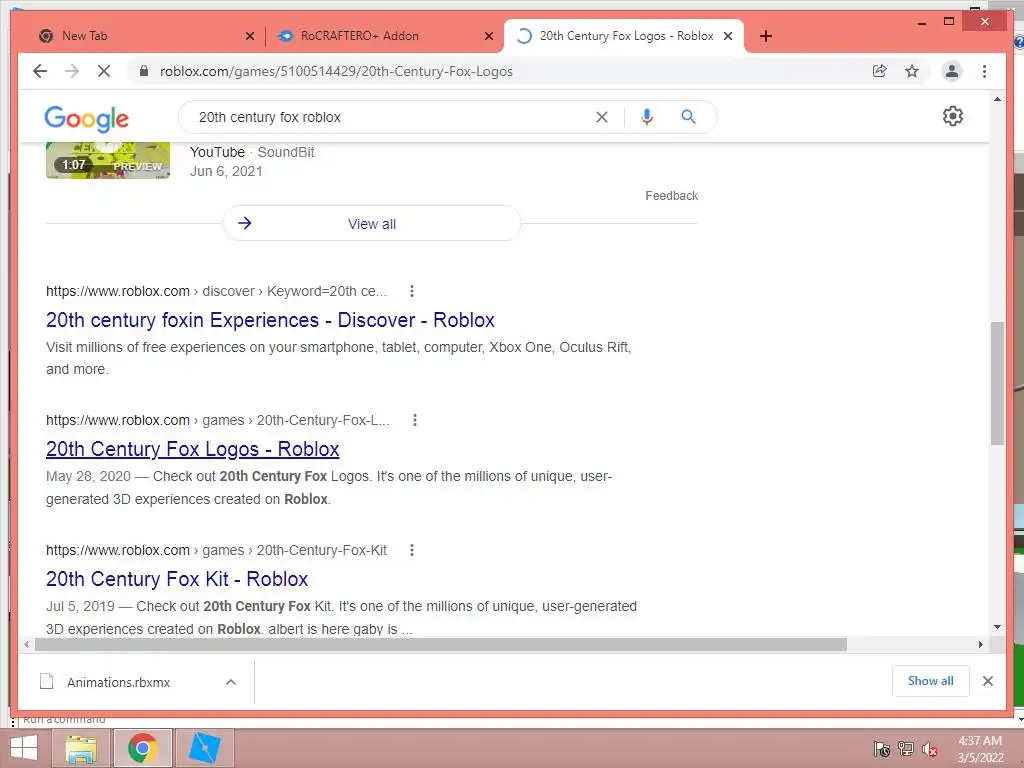Show all downloads
The height and width of the screenshot is (768, 1024).
931,680
